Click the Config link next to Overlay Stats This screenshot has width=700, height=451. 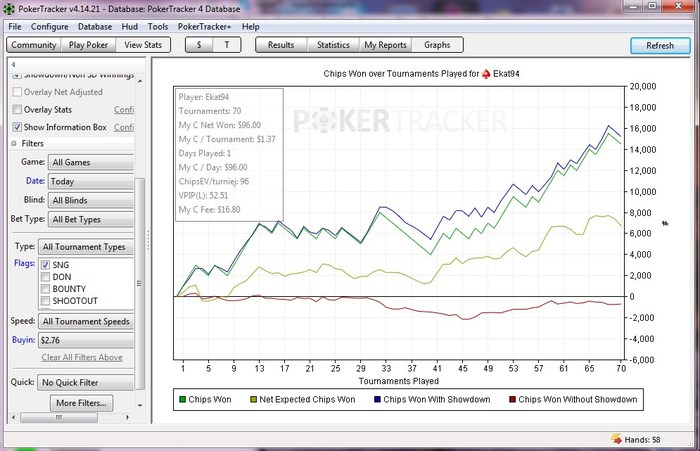124,109
